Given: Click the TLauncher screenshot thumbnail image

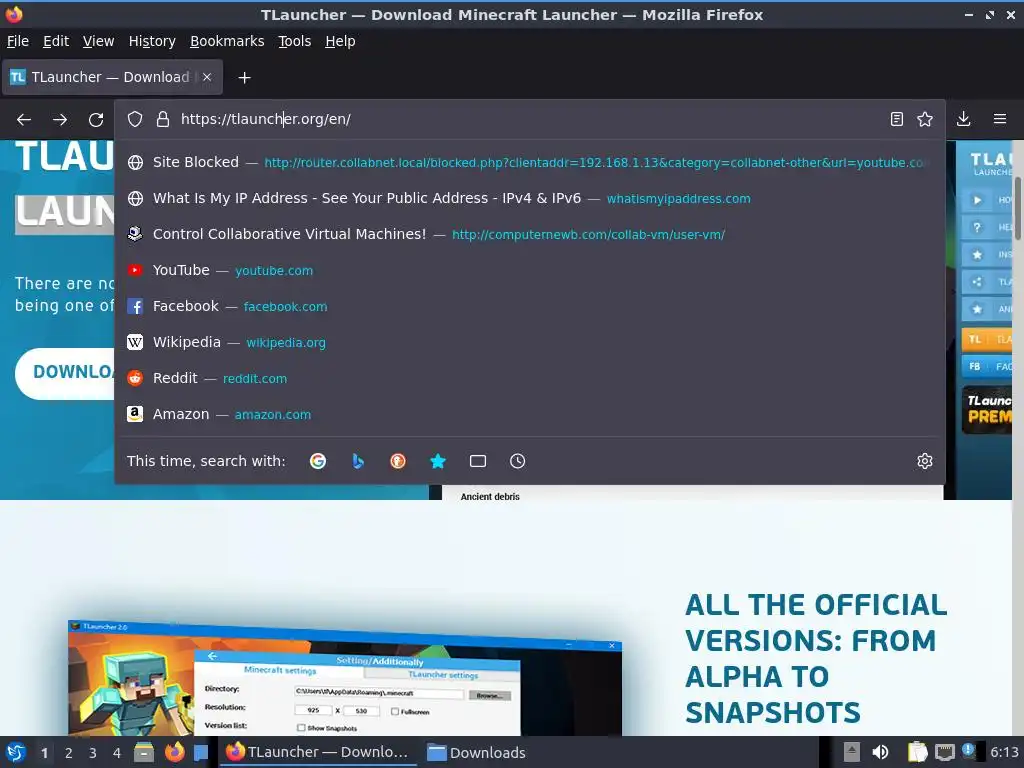Looking at the screenshot, I should (345, 678).
